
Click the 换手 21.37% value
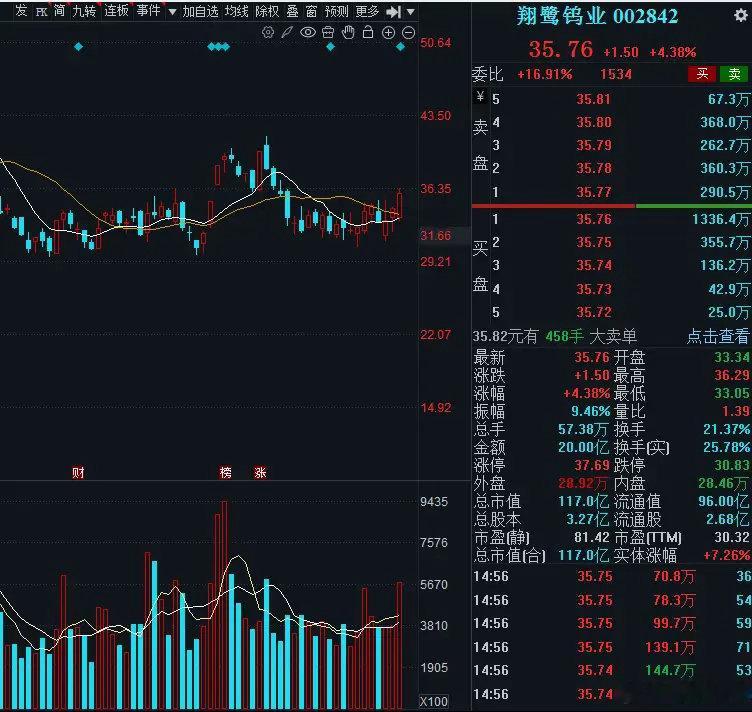click(x=726, y=429)
